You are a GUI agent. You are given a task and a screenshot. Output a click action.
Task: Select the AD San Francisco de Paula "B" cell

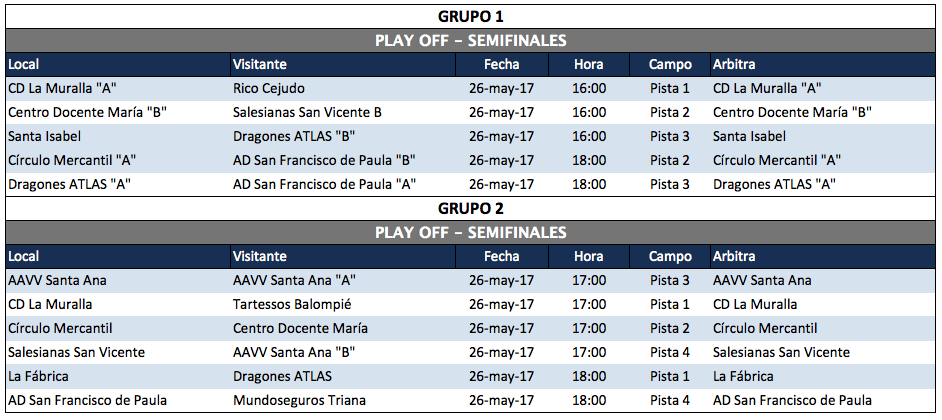coord(324,160)
